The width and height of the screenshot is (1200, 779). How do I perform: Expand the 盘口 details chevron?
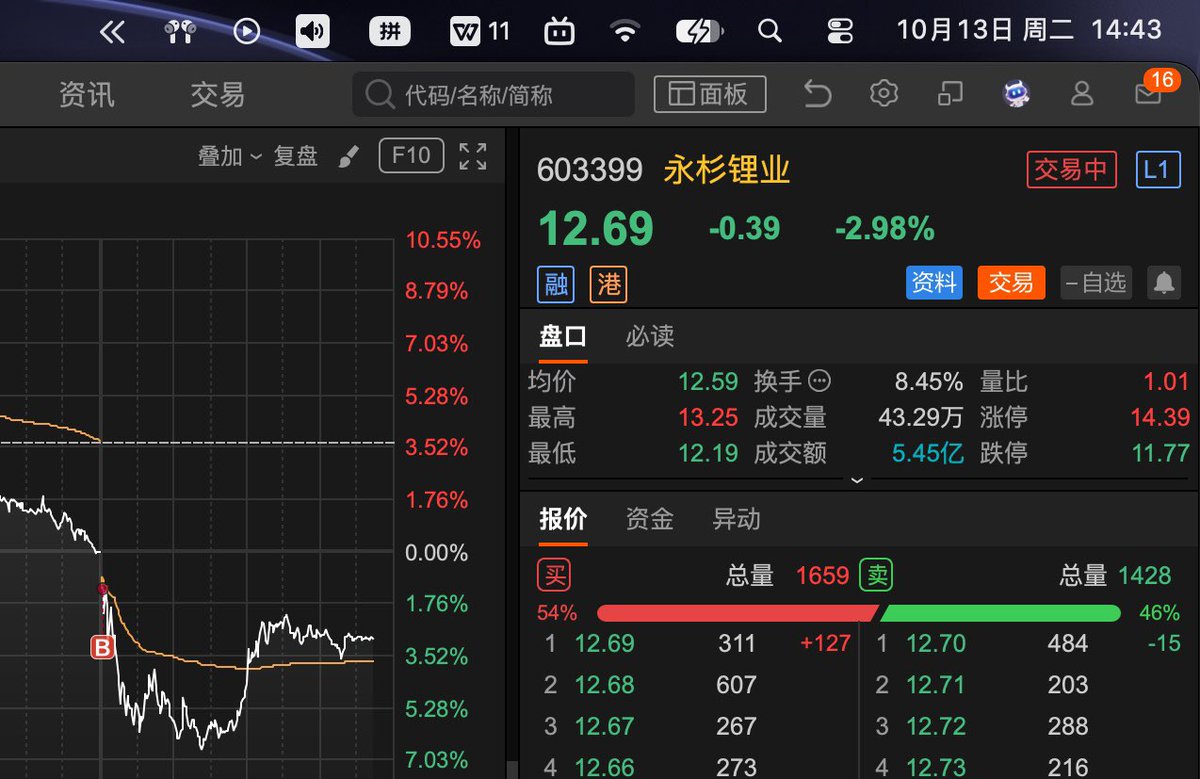(856, 479)
